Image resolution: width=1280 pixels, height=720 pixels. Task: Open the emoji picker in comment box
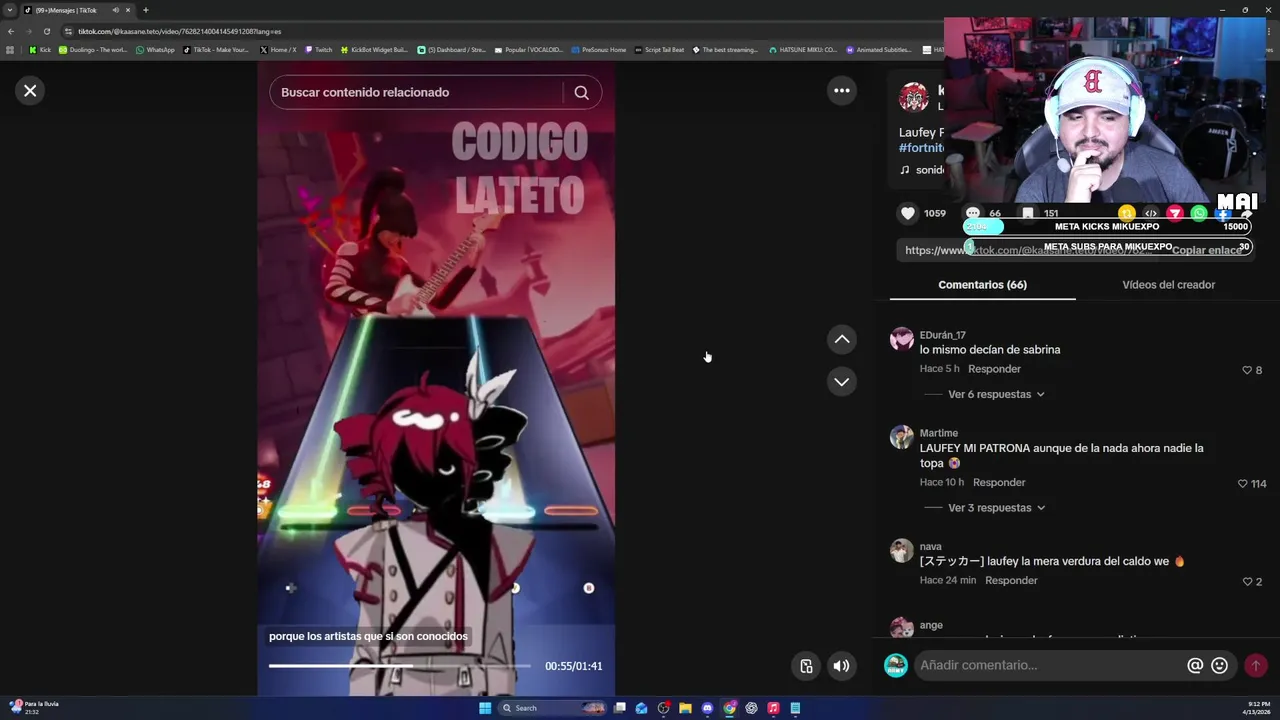(x=1219, y=665)
